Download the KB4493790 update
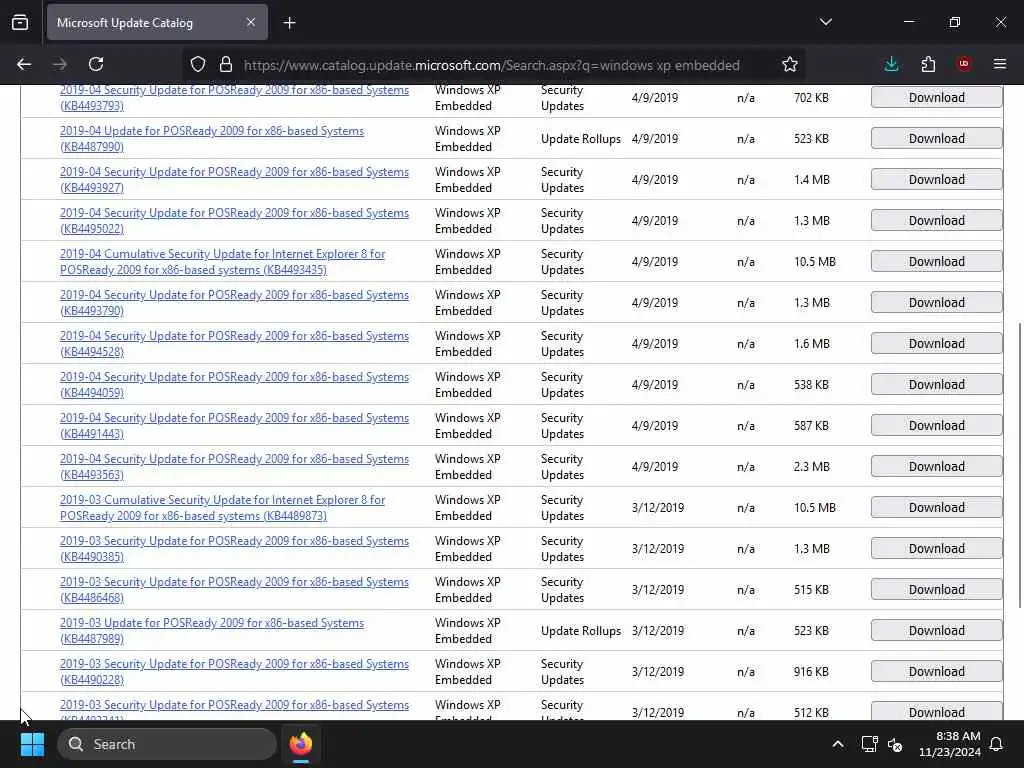This screenshot has width=1024, height=768. (x=936, y=302)
